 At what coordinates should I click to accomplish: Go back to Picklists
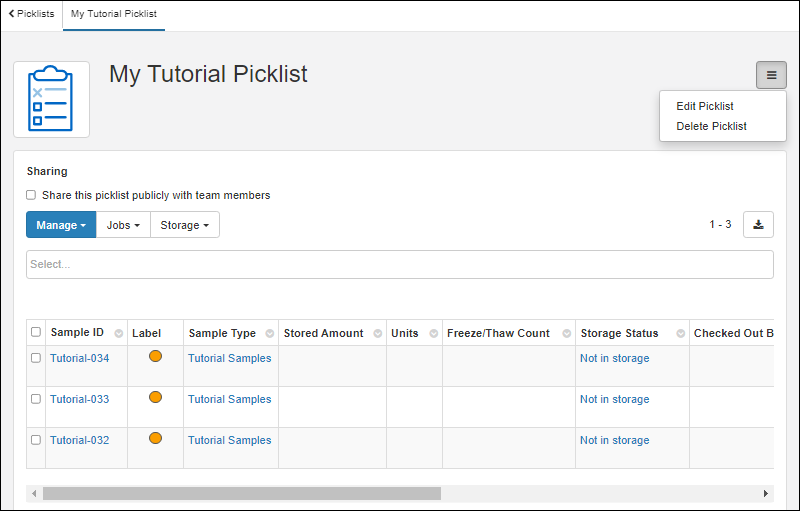click(31, 14)
